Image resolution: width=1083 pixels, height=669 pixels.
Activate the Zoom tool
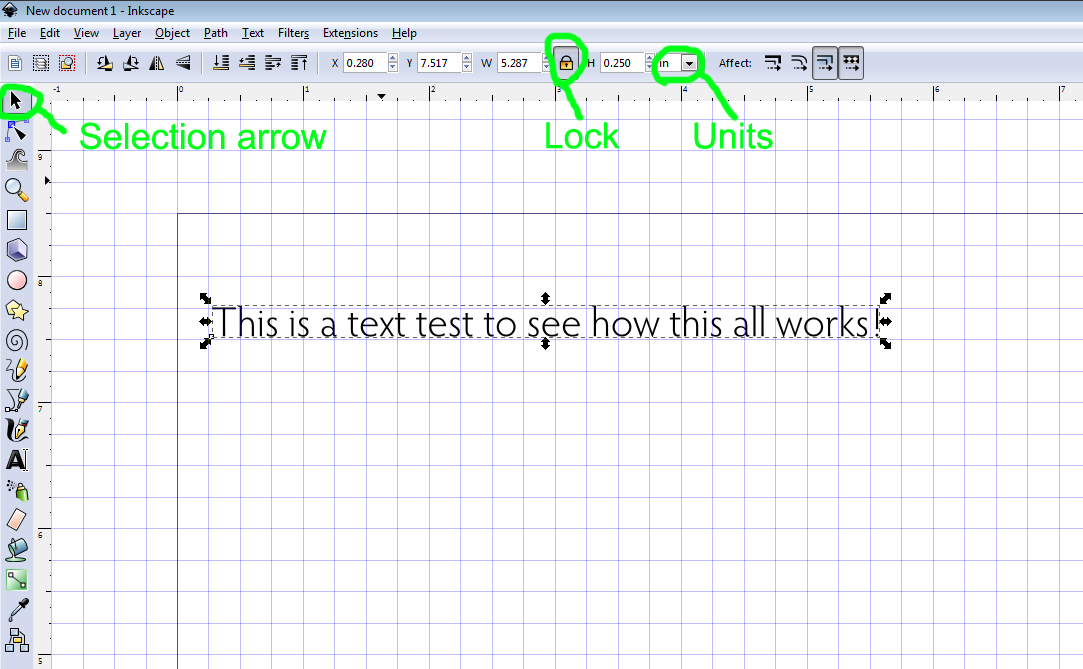(x=16, y=190)
